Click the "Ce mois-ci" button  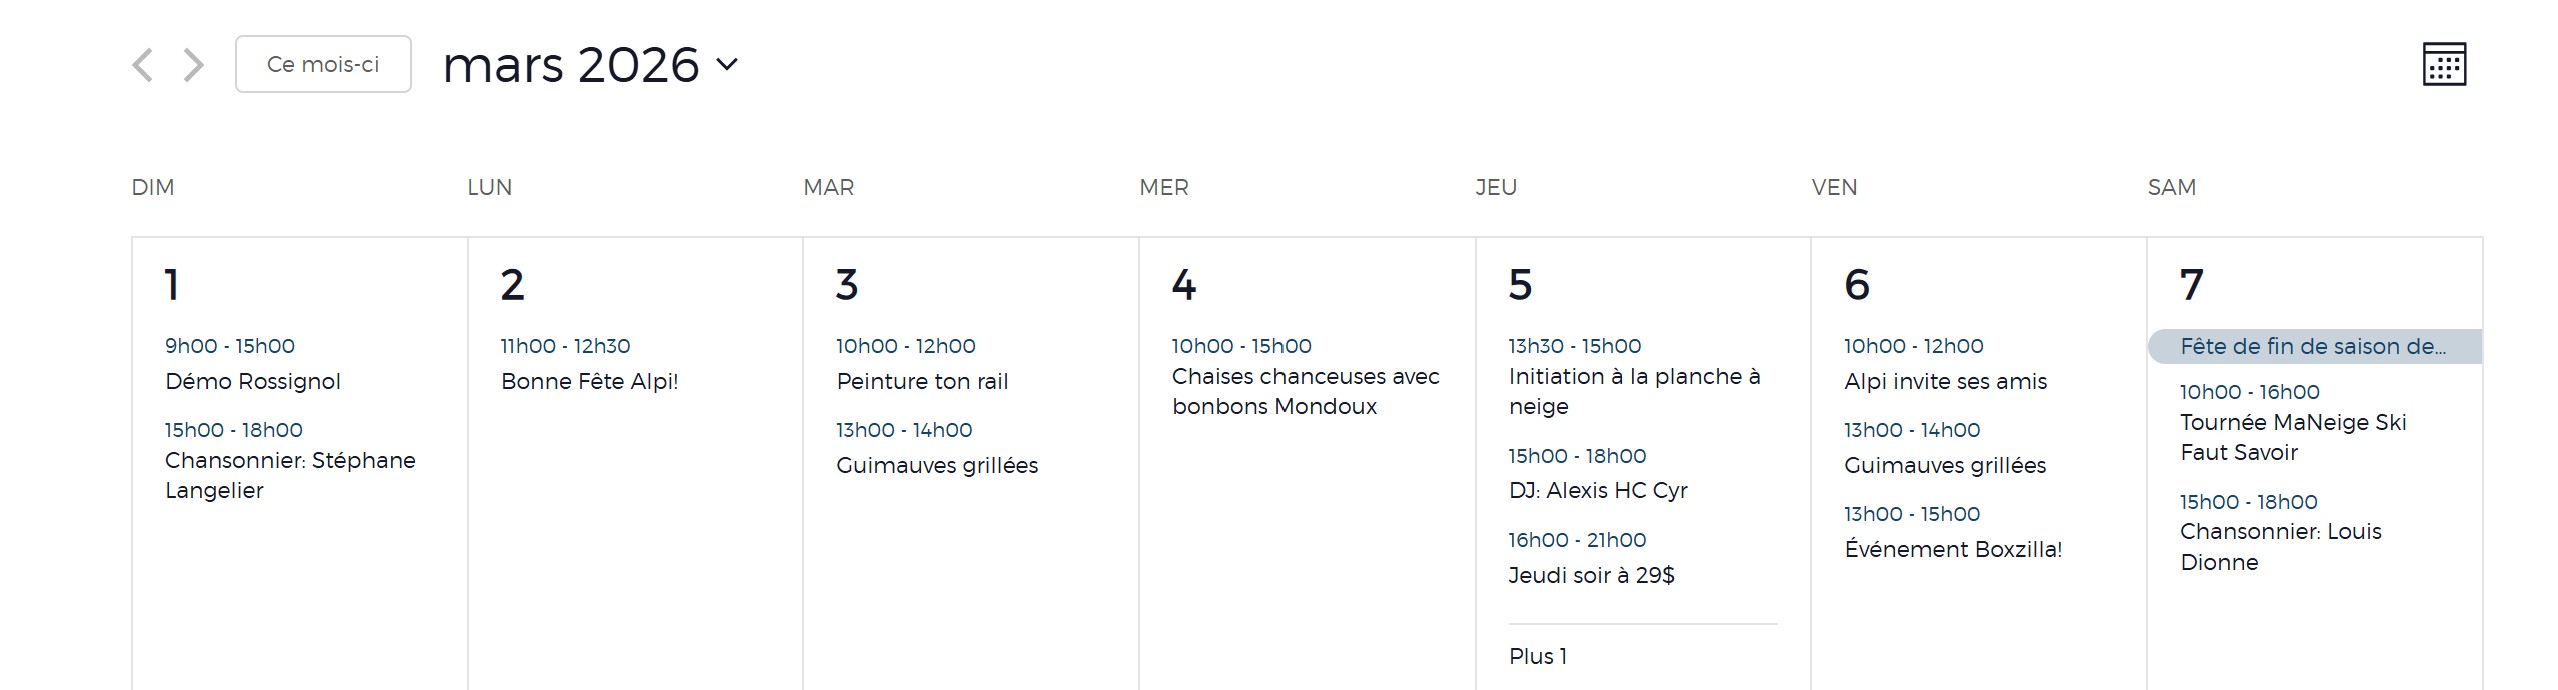(x=323, y=65)
